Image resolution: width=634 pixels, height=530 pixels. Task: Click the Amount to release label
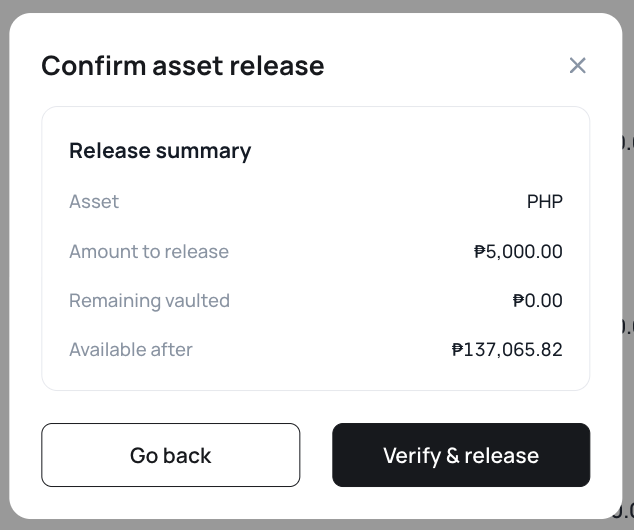click(149, 251)
